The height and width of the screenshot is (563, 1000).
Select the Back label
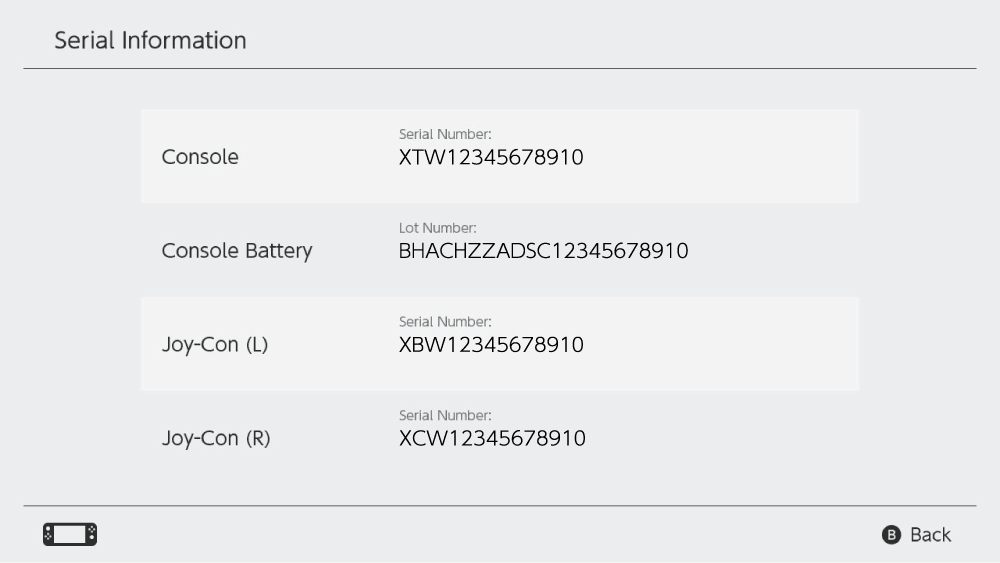pos(930,534)
